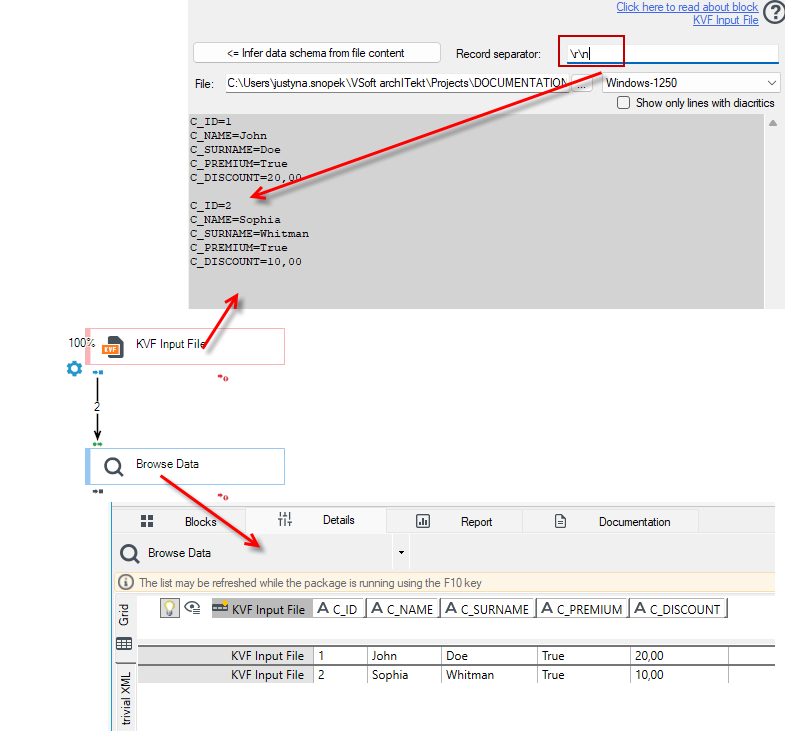Select the Grid view table icon
This screenshot has width=785, height=731.
click(124, 643)
